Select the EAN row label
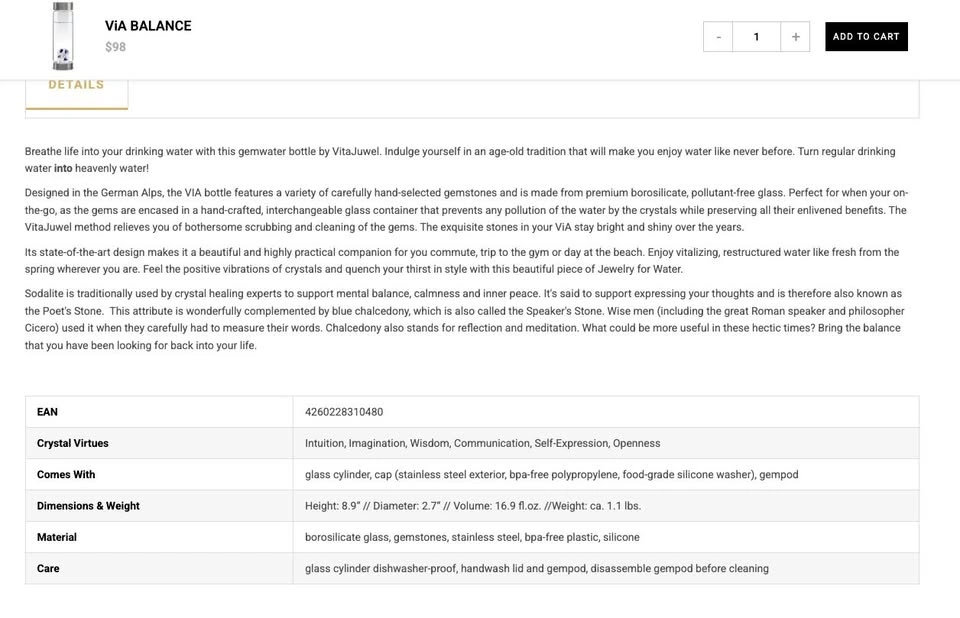This screenshot has height=618, width=960. (x=47, y=412)
